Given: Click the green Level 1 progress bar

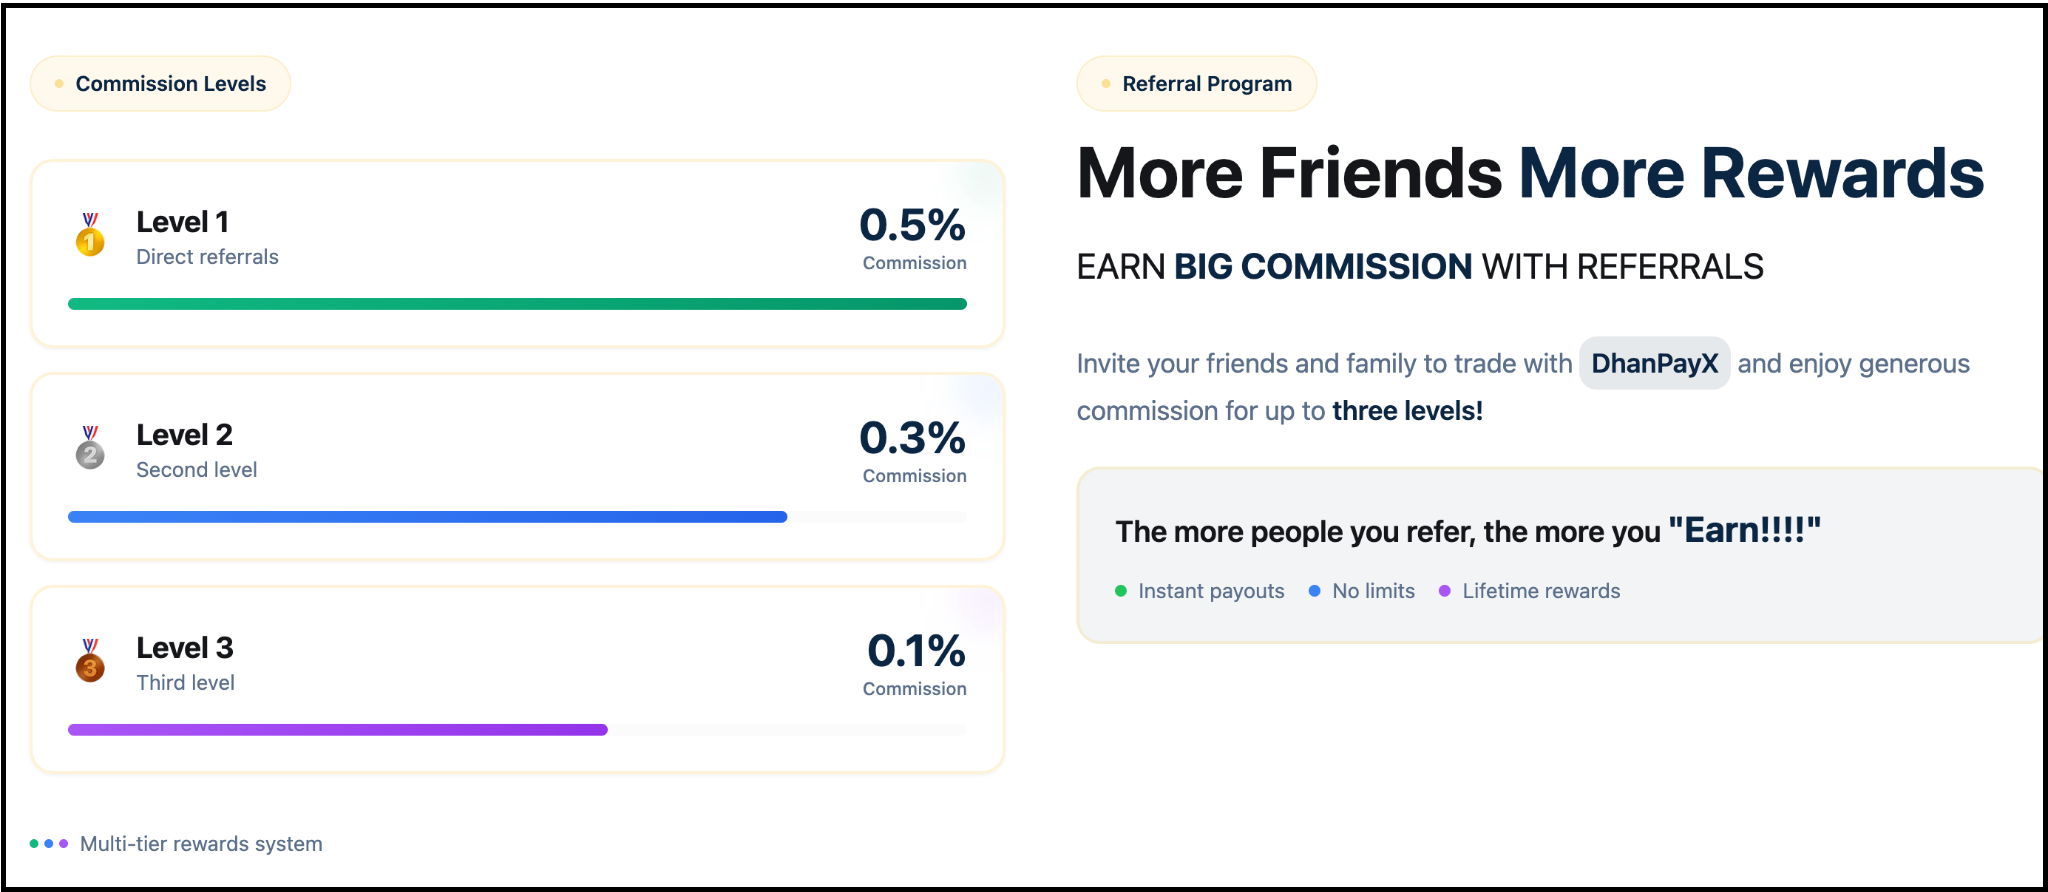Looking at the screenshot, I should pyautogui.click(x=517, y=304).
